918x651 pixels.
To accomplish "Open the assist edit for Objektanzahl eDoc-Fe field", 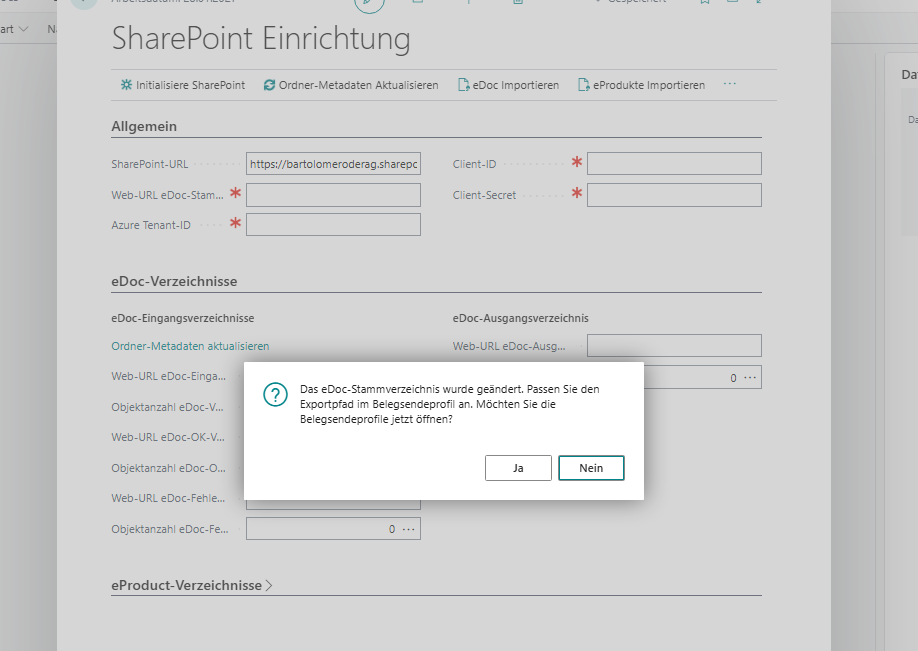I will click(x=409, y=528).
